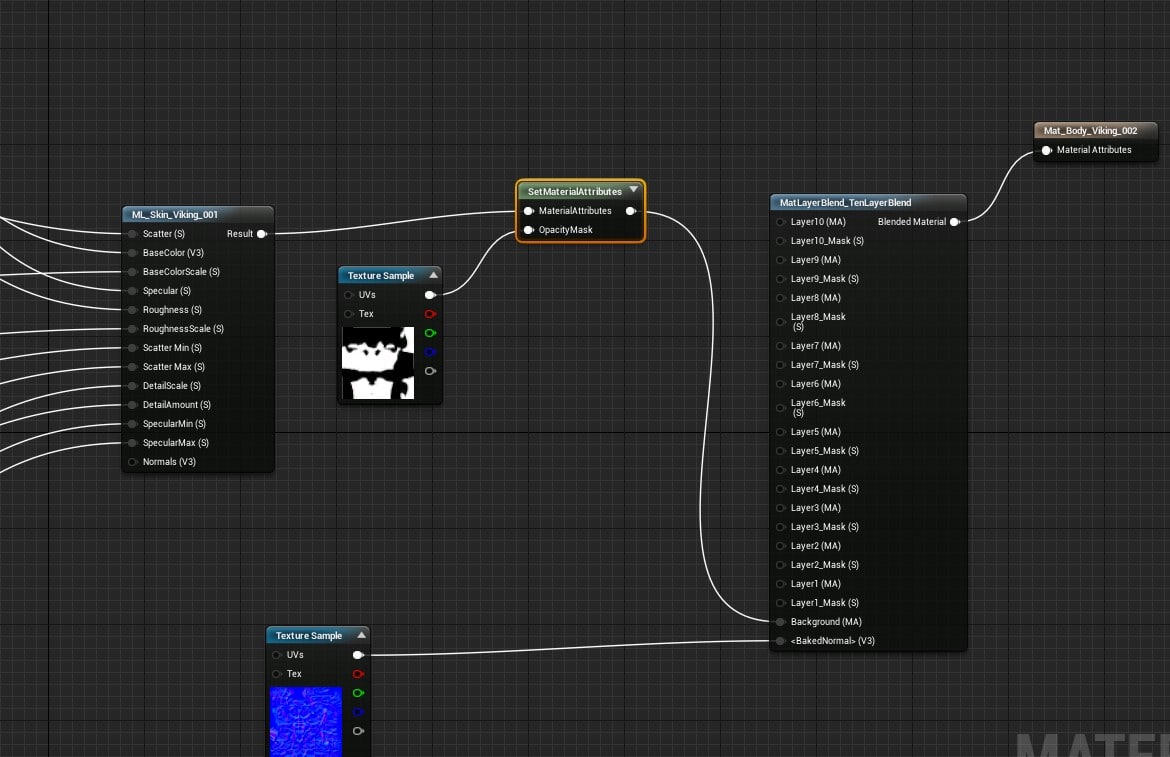Select the Layer7_Mask (S) input pin

click(x=780, y=365)
